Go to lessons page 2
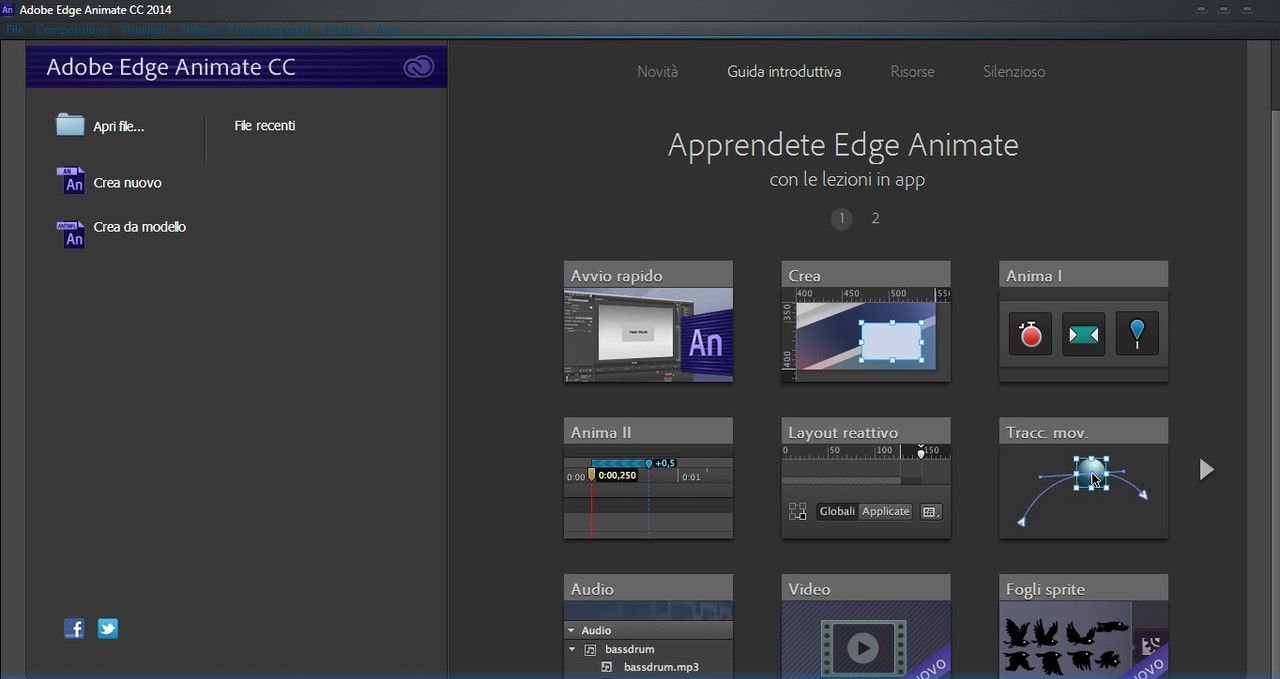 pos(875,218)
